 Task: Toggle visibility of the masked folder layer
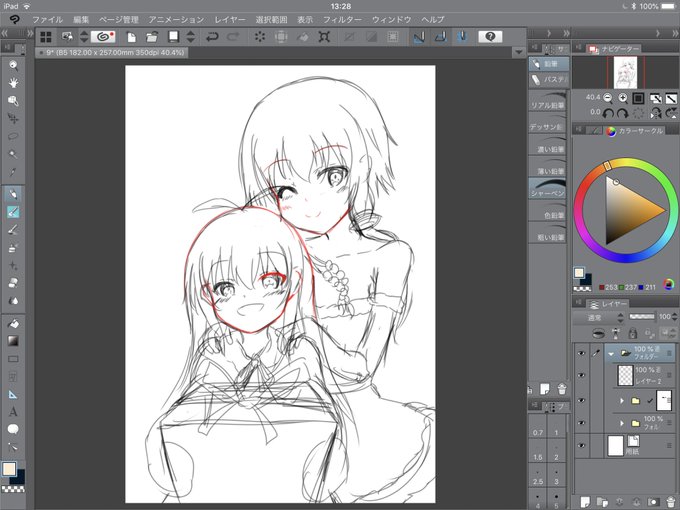click(x=581, y=401)
